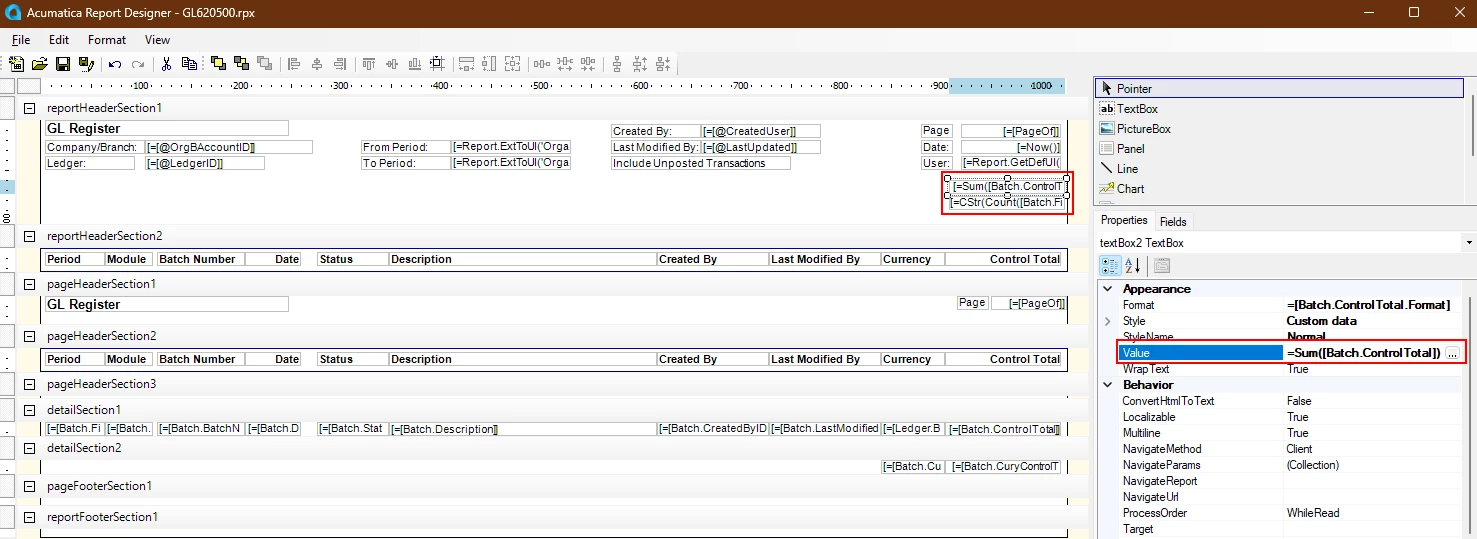
Task: Click the Make Same Width icon
Action: click(466, 63)
